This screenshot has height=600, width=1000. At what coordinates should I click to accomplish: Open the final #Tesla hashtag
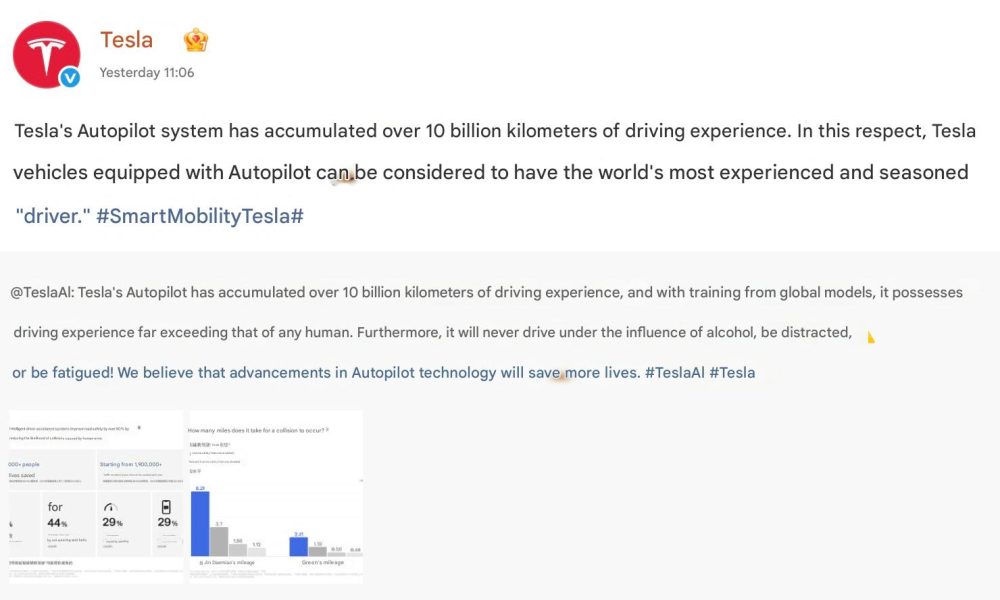point(732,373)
